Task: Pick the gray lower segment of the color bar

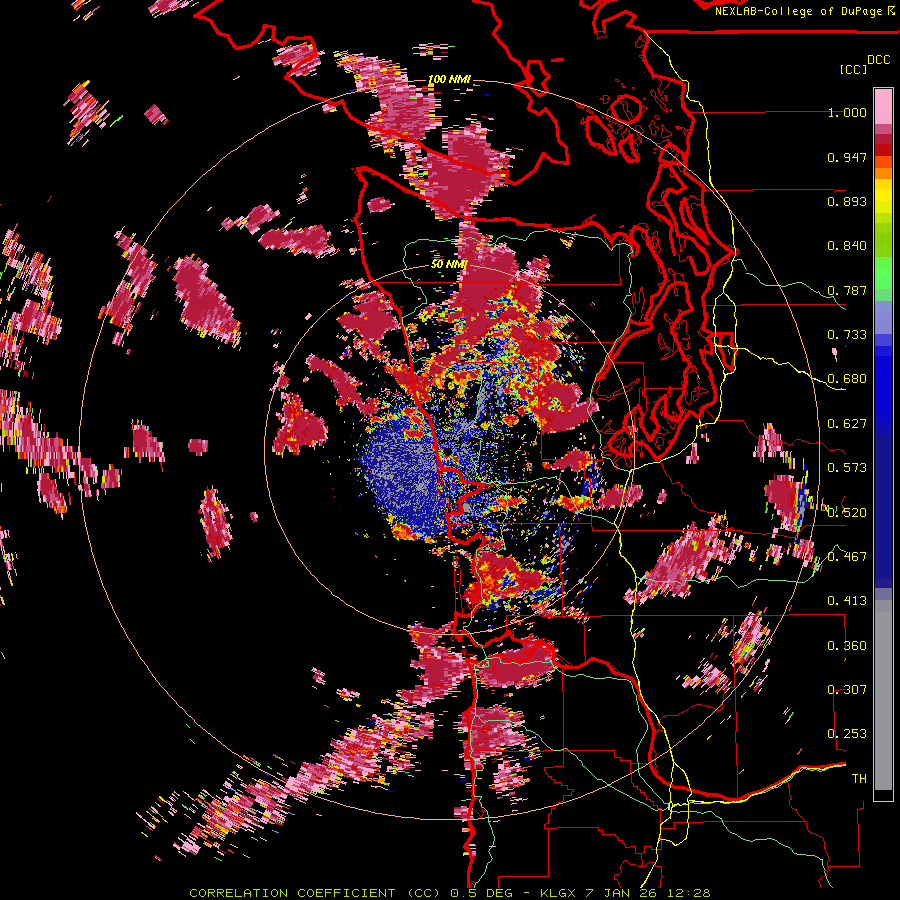Action: pos(883,695)
